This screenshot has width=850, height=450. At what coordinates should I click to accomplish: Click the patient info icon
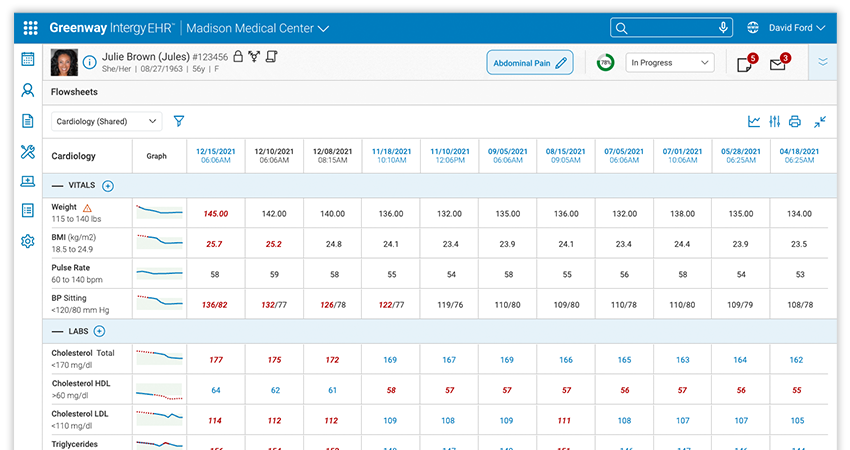coord(90,63)
